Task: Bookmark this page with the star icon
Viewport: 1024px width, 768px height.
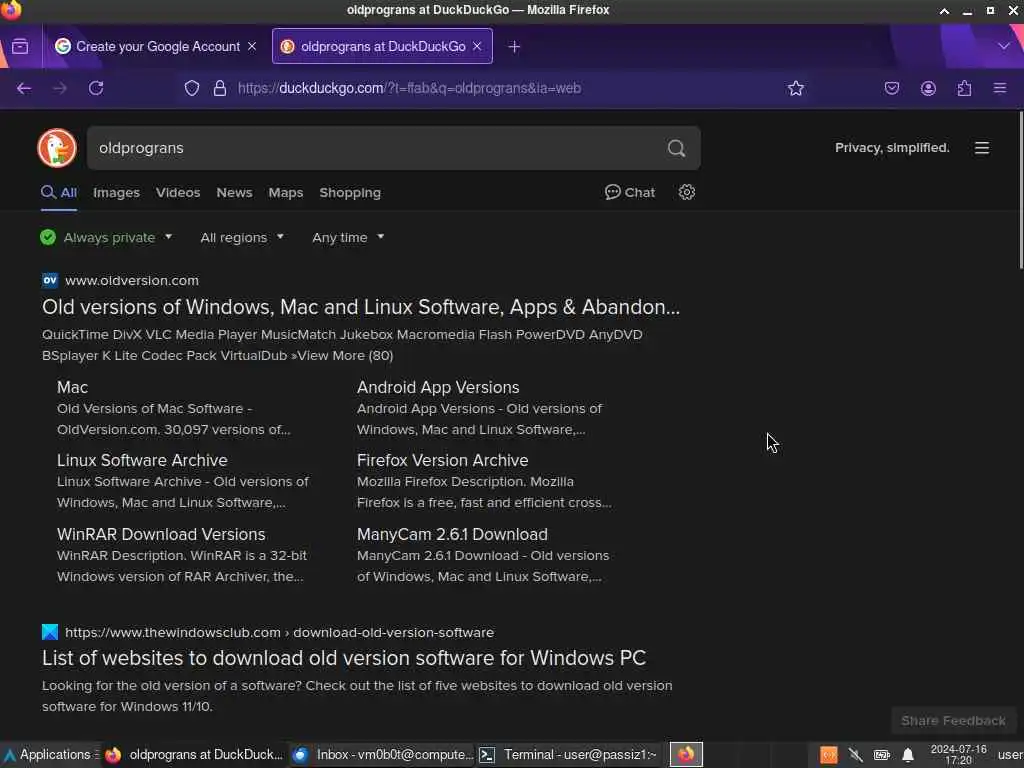Action: pos(795,88)
